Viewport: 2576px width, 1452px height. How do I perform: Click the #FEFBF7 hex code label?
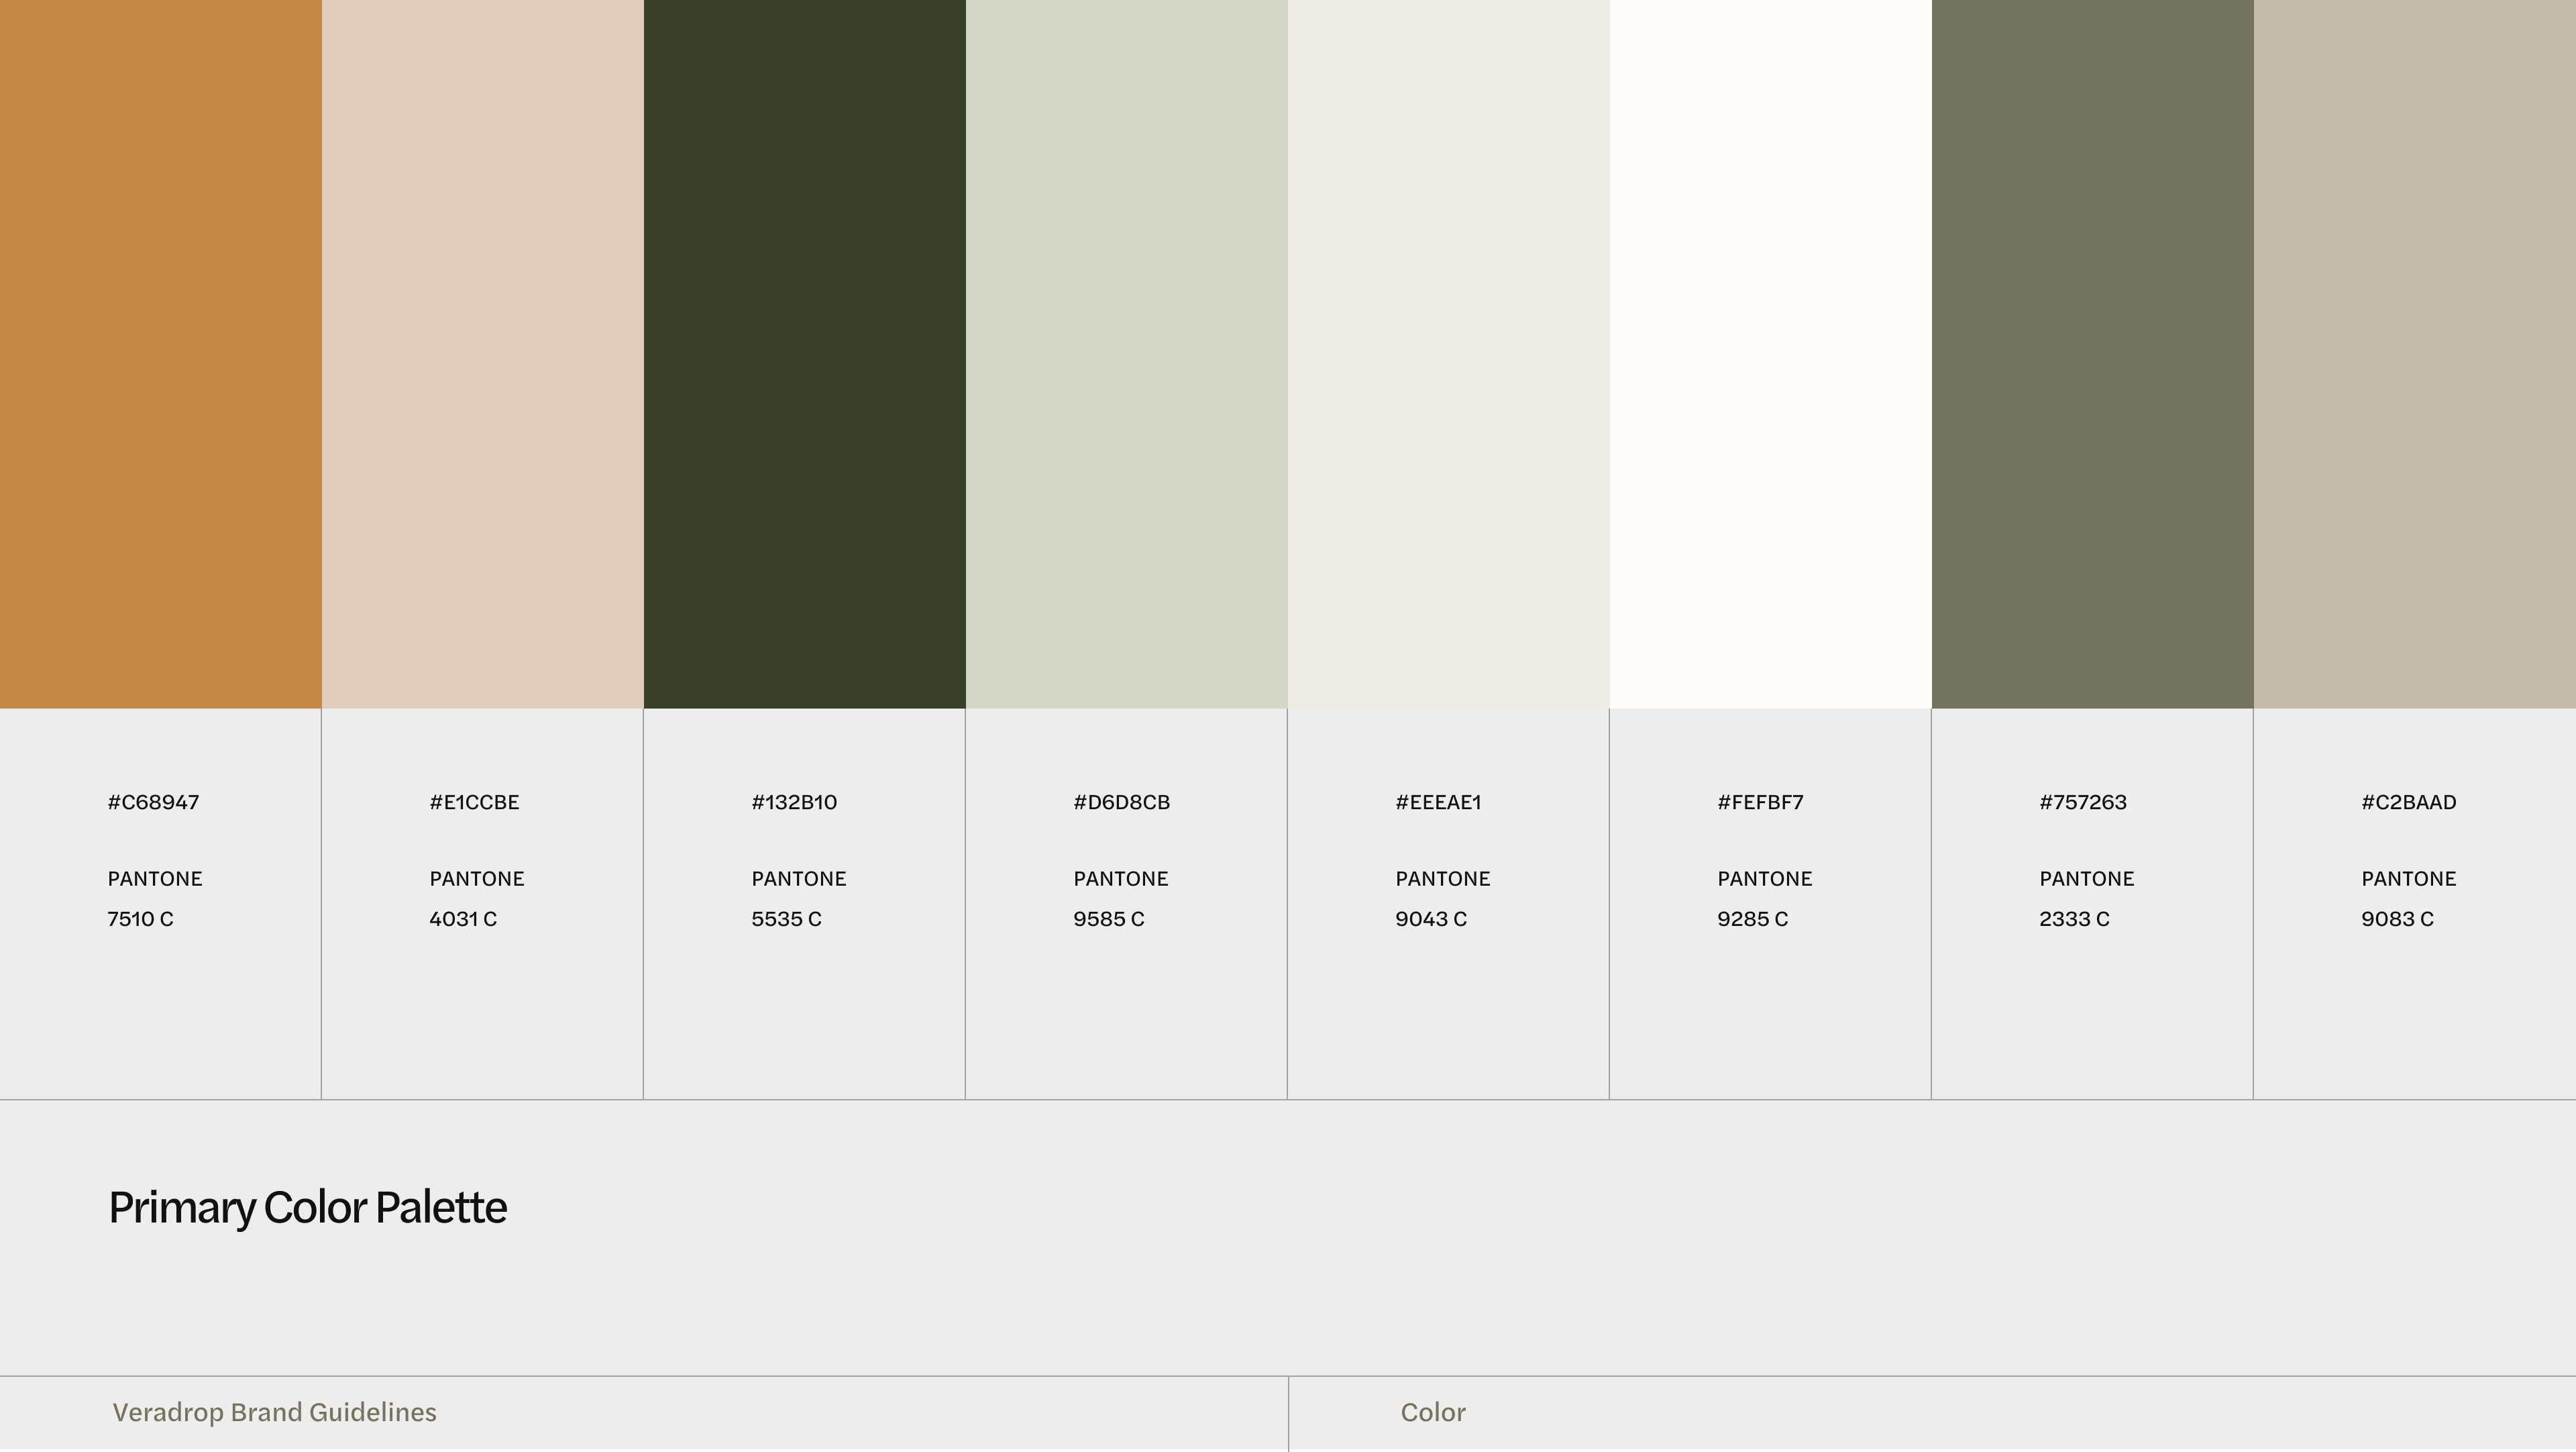click(x=1760, y=802)
